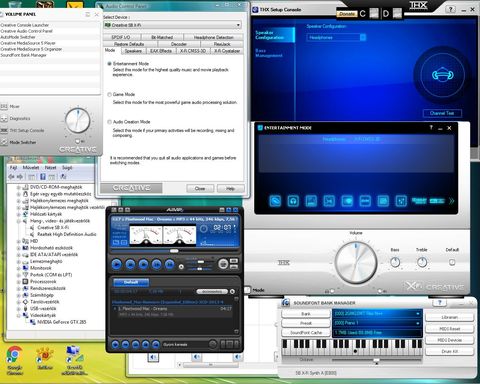The image size is (480, 384).
Task: Toggle mute under the Volume Panel knob
Action: [x=78, y=141]
